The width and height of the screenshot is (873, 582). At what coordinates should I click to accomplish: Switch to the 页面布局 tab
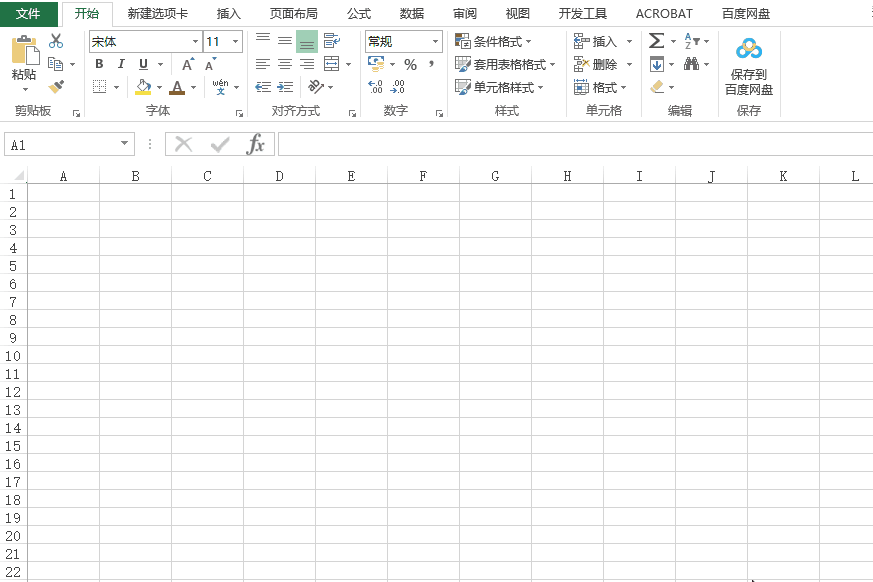pos(293,14)
